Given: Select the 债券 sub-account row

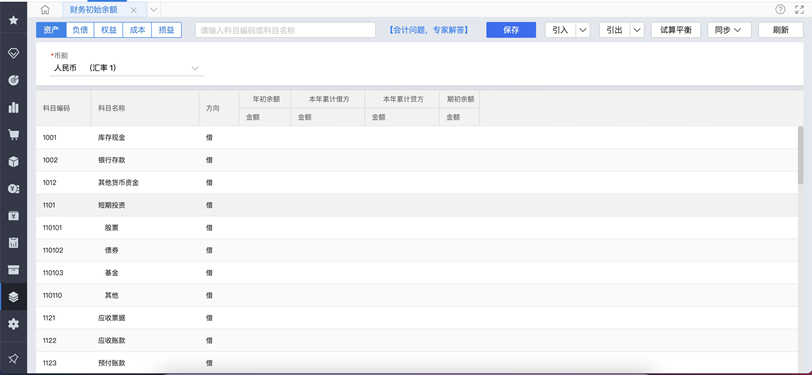Looking at the screenshot, I should 417,250.
